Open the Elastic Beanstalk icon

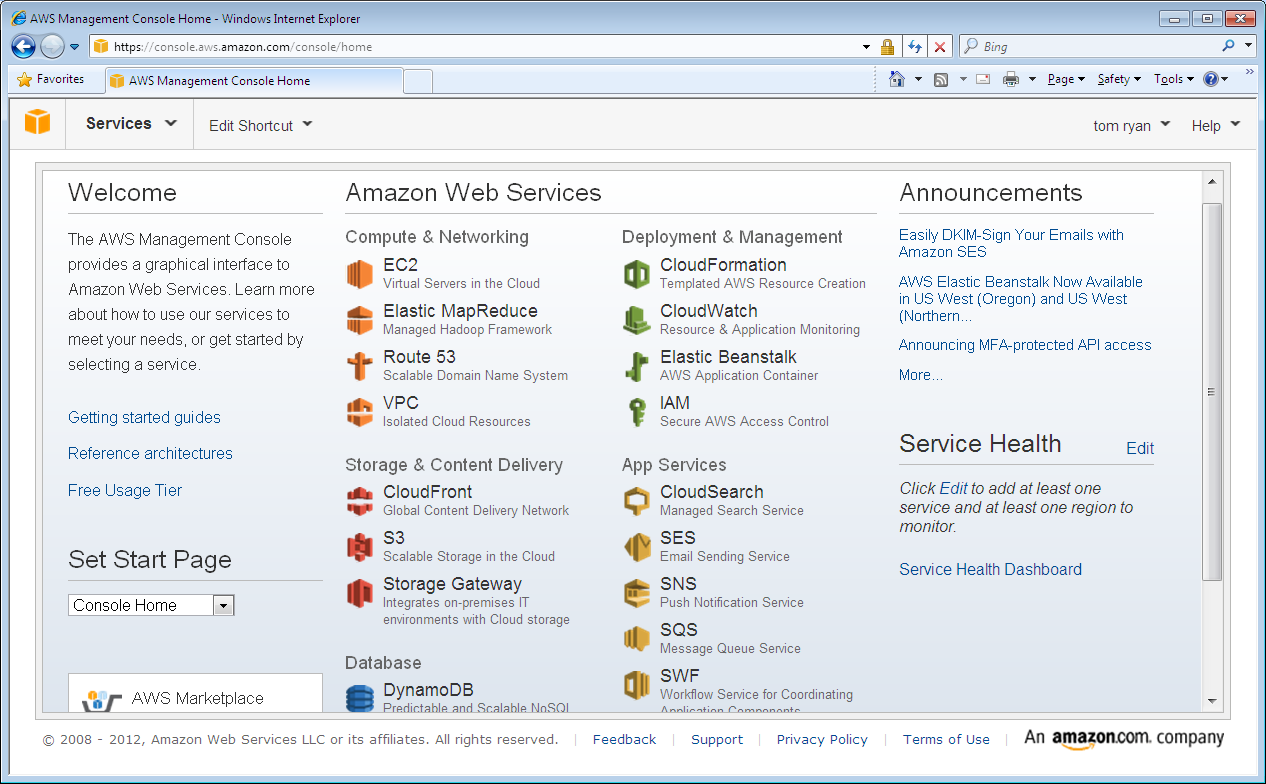[637, 366]
